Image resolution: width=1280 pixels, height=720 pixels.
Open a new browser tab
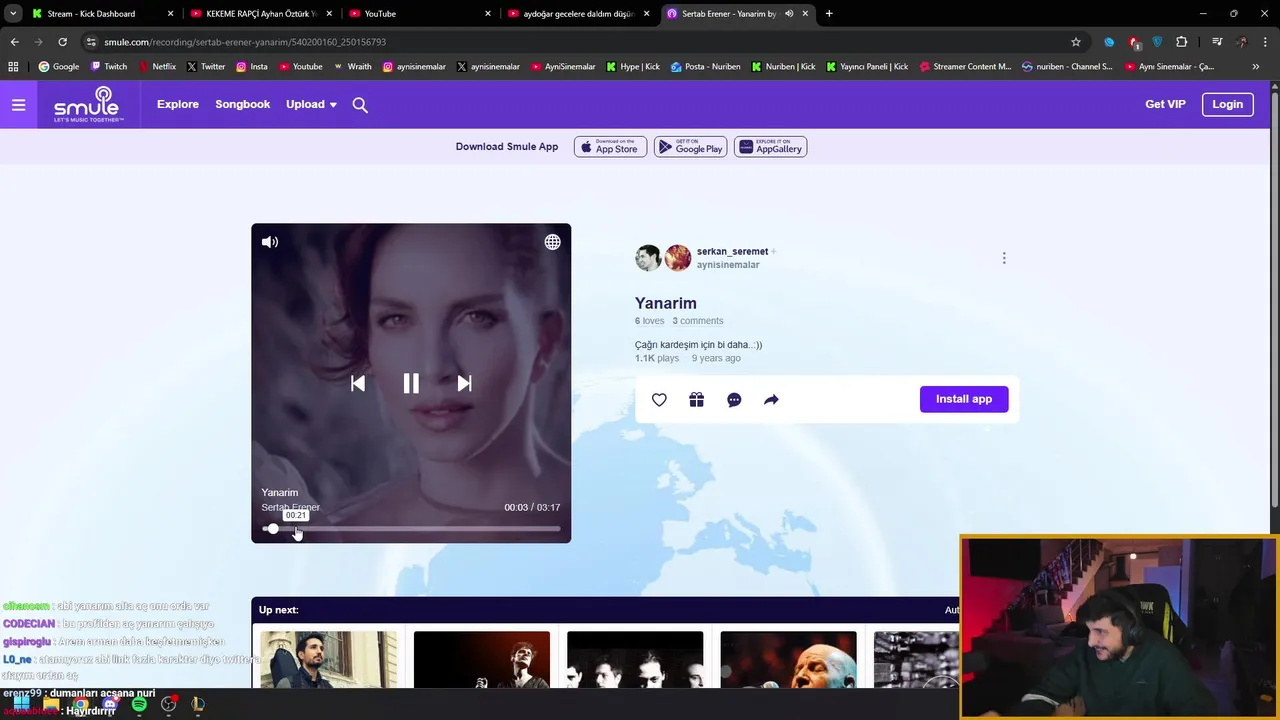[829, 14]
